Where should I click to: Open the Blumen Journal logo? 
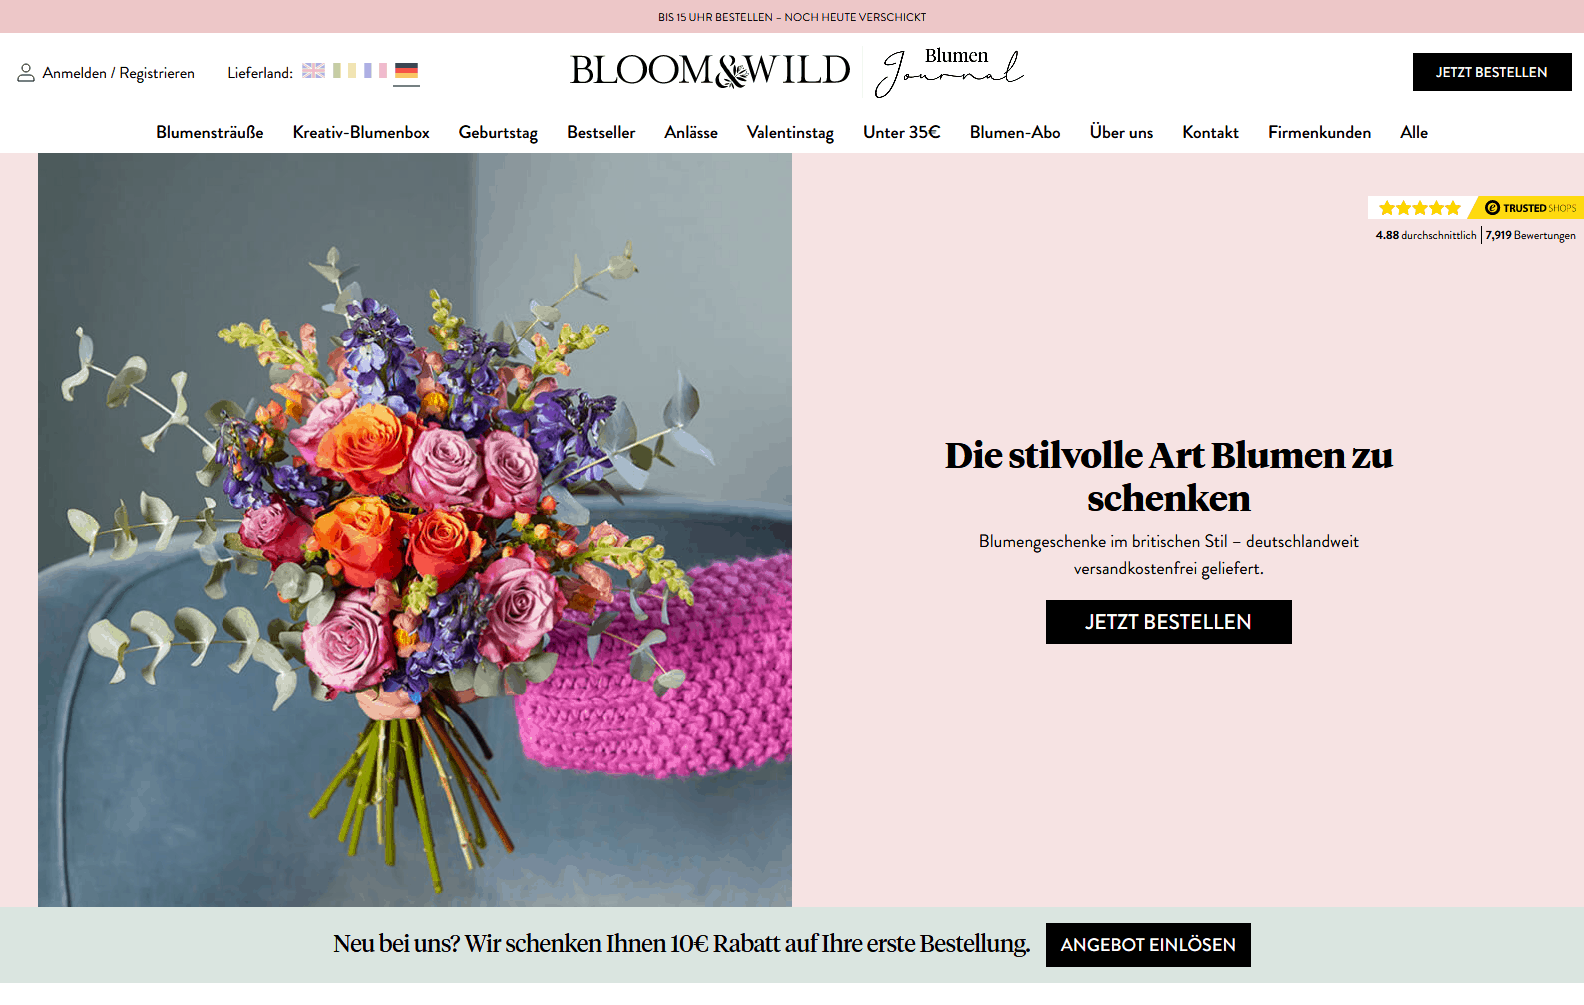(949, 72)
